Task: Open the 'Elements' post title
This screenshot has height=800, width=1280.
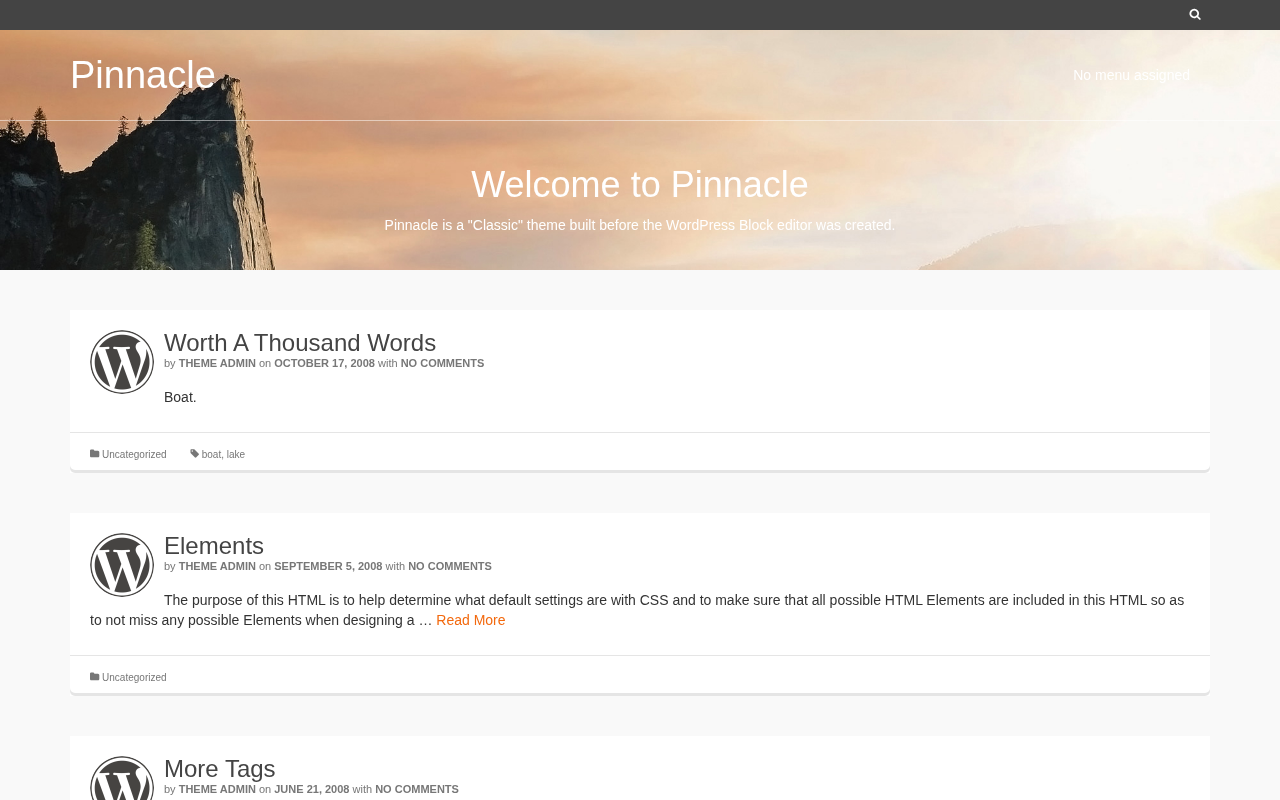Action: [214, 546]
